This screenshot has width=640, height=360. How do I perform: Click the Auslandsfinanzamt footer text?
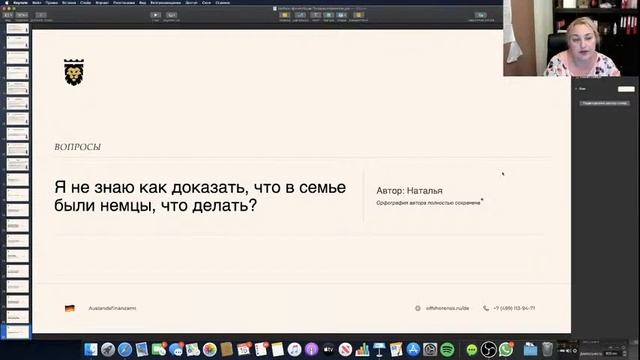coord(112,308)
